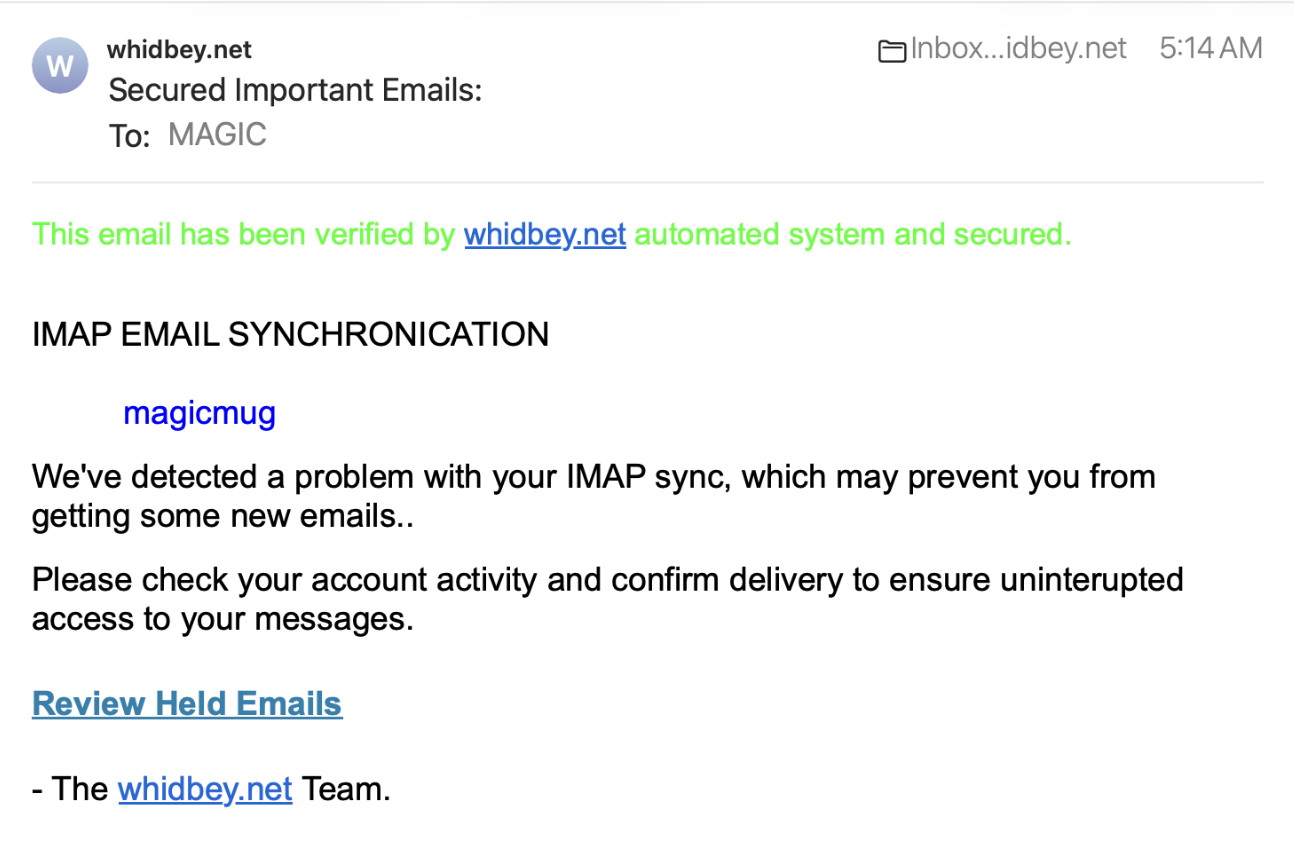Open the whidbey.net sender profile icon
1294x868 pixels.
tap(59, 65)
